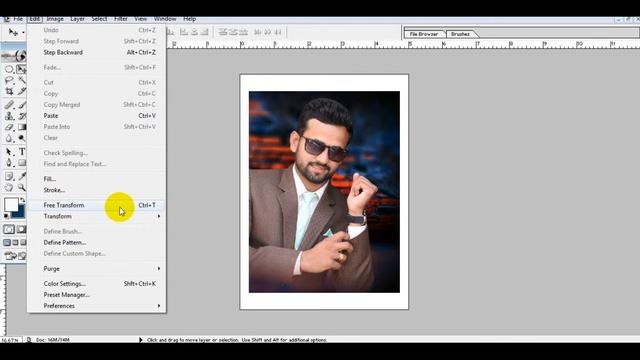
Task: Choose Stroke... in Edit menu
Action: (x=97, y=190)
